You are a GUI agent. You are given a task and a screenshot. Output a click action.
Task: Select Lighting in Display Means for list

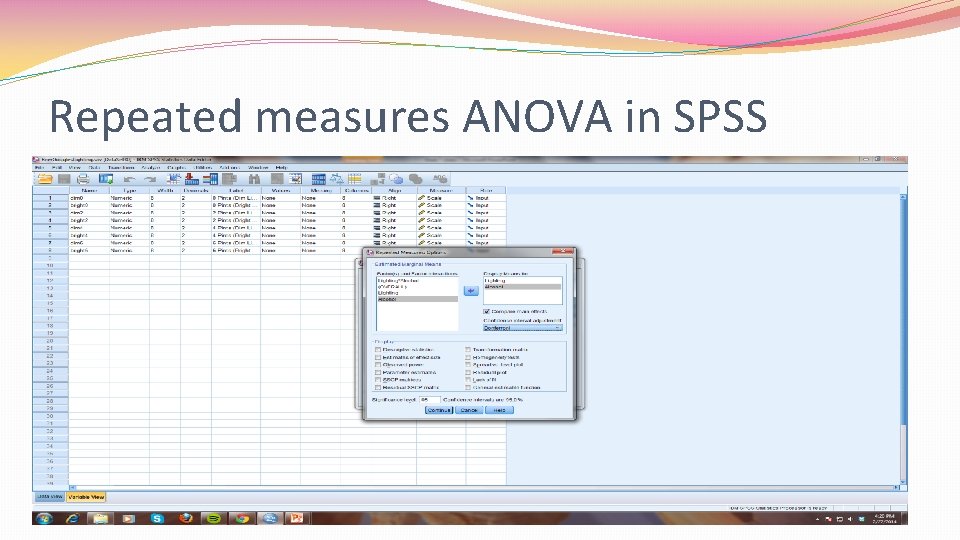coord(522,280)
